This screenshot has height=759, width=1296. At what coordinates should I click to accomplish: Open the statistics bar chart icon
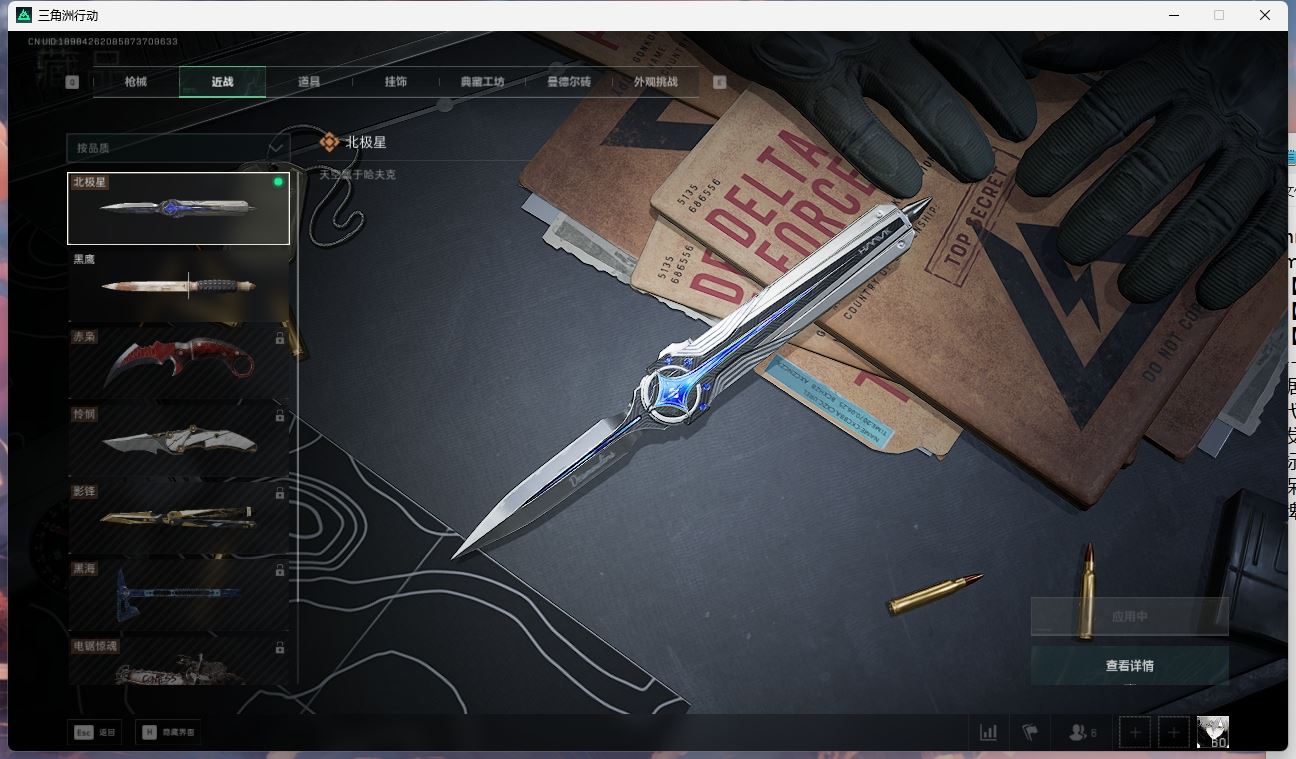point(988,732)
